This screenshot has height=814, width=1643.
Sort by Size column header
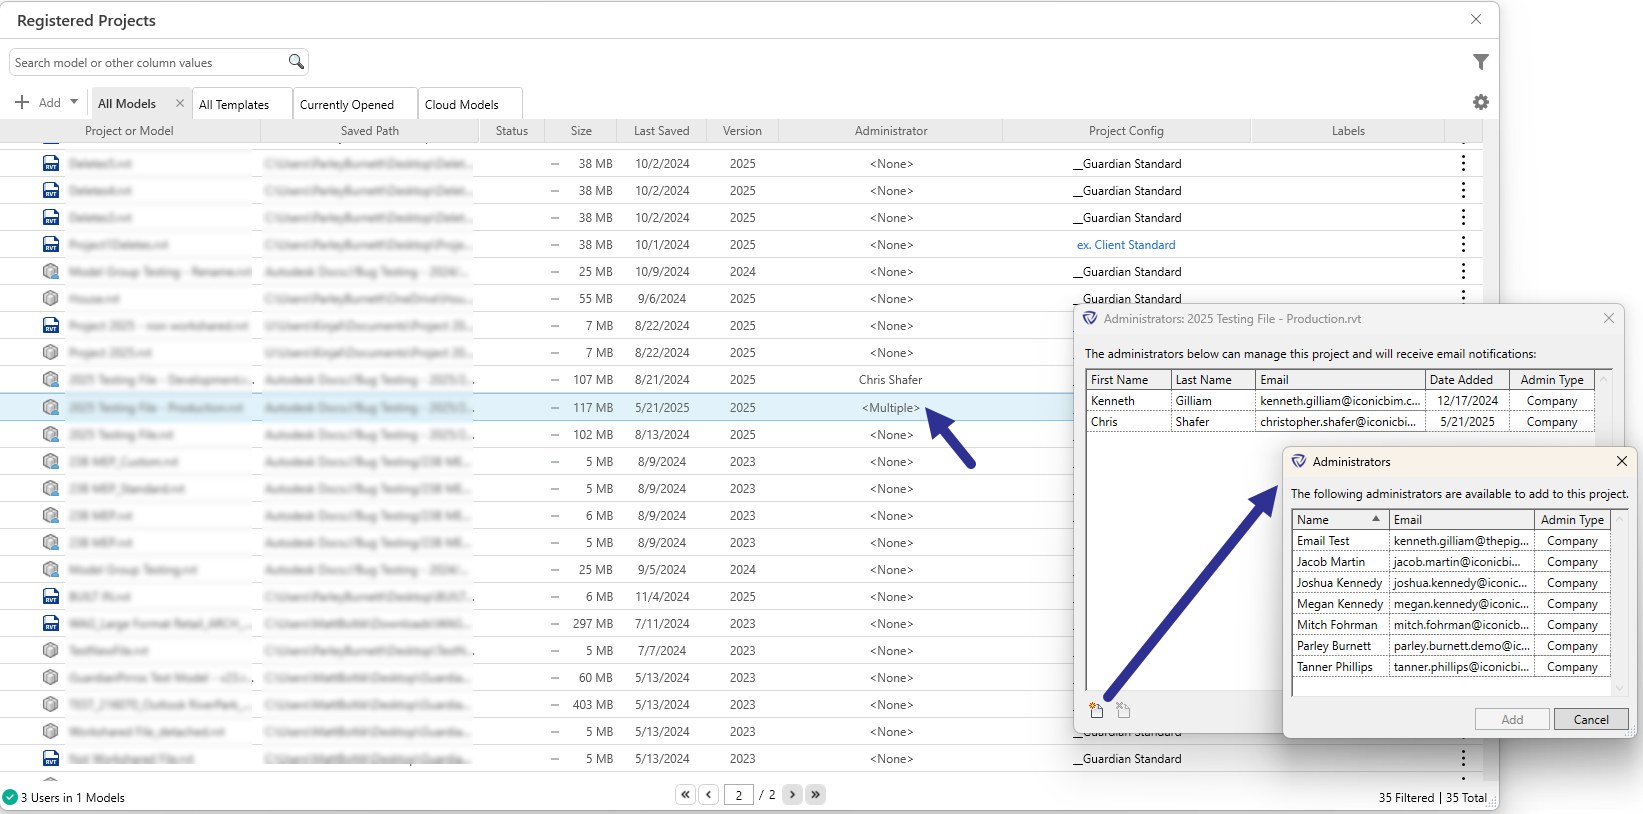[x=581, y=131]
